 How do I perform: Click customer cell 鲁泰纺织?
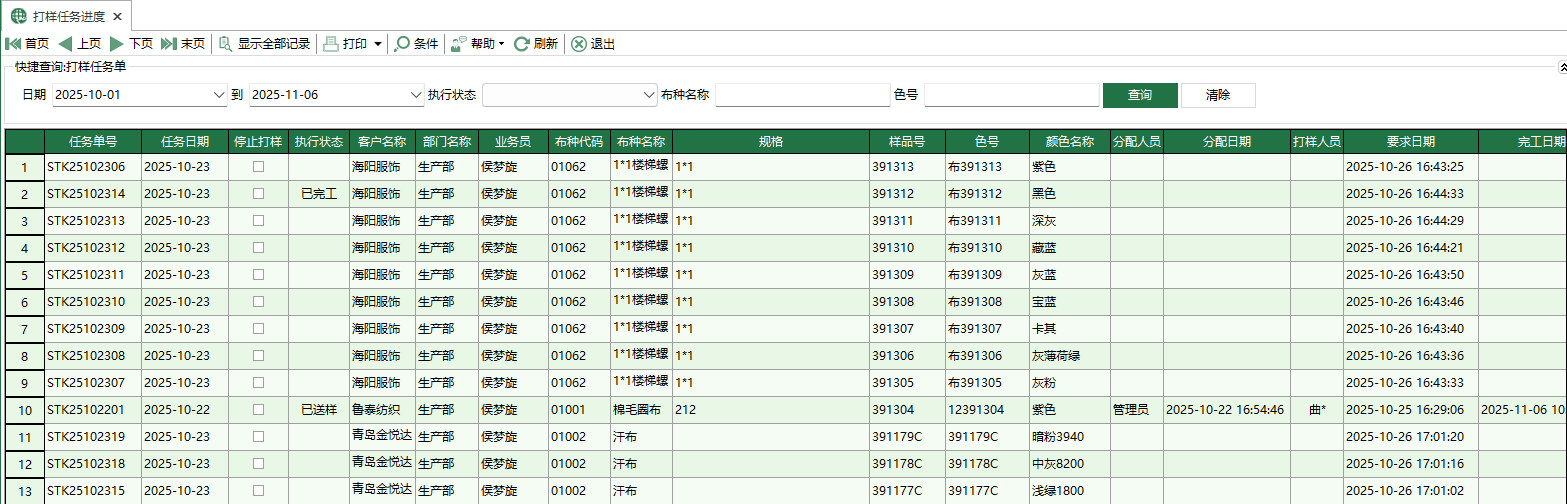382,410
